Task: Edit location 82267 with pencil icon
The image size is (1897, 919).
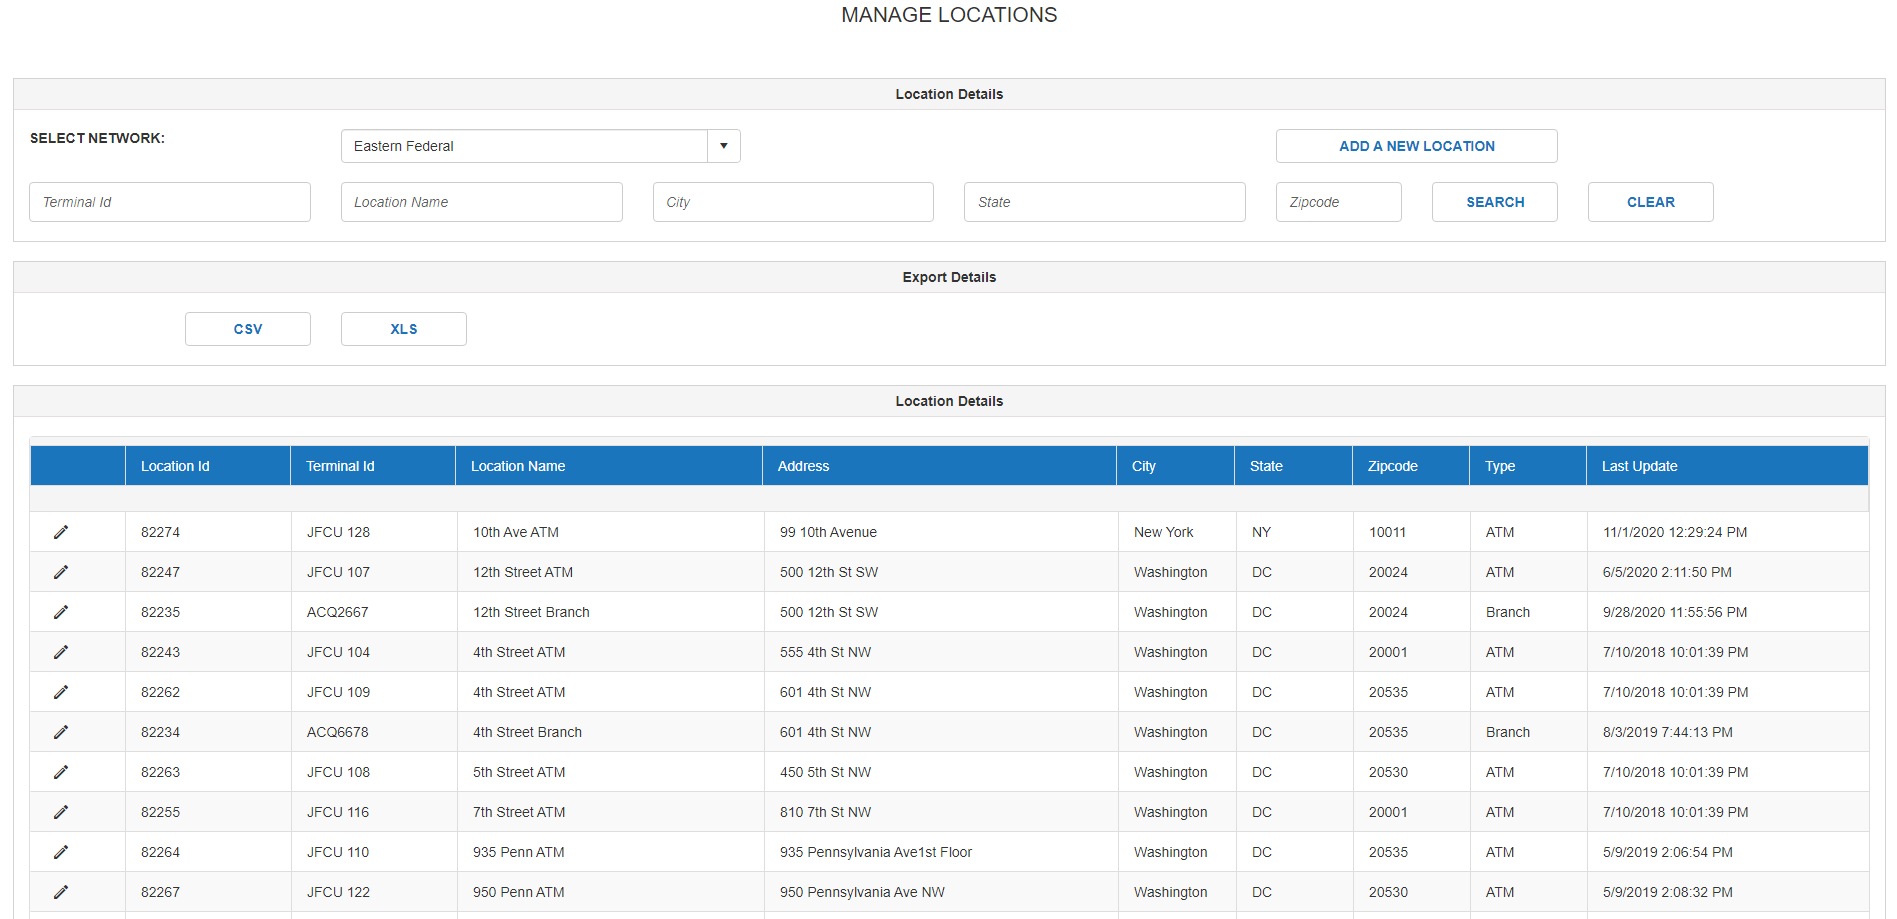Action: (61, 892)
